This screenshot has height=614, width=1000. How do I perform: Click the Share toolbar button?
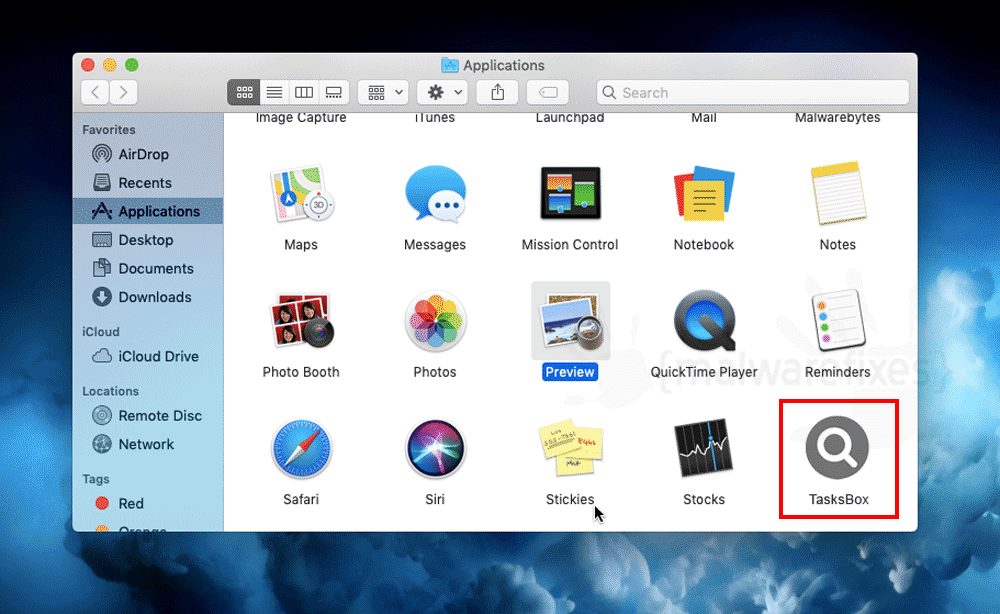pos(497,92)
